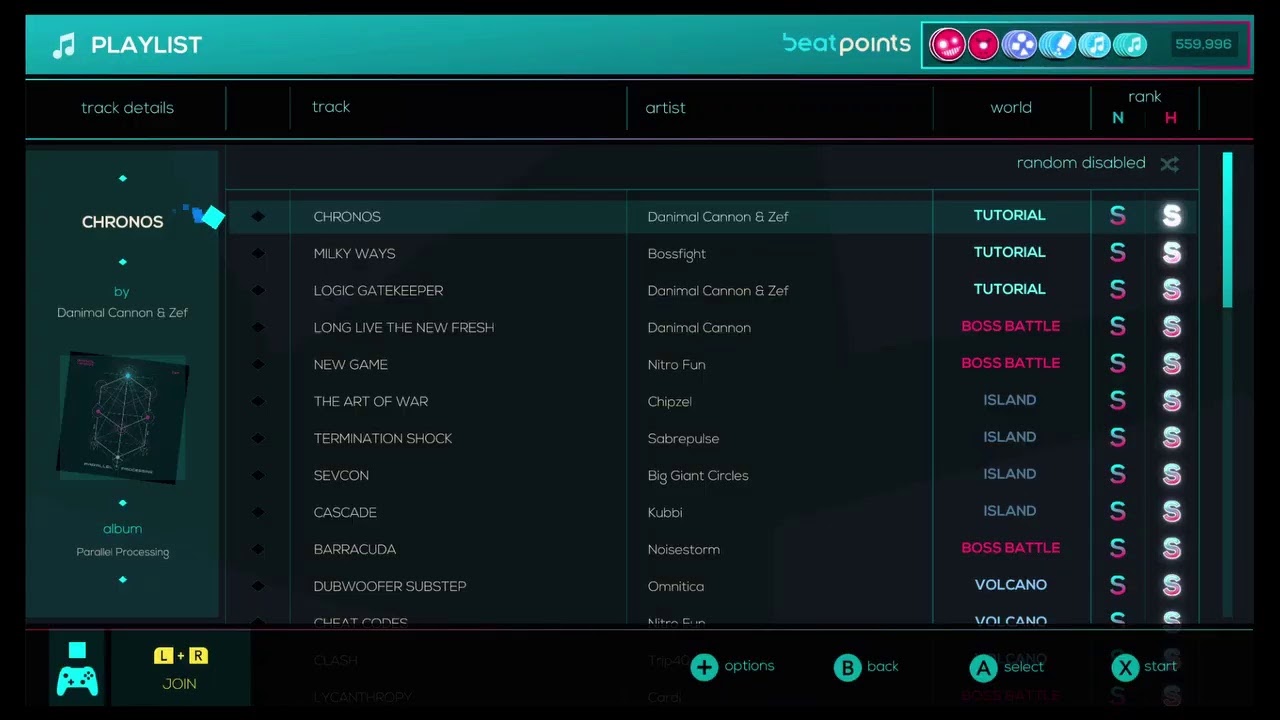Click the TUTORIAL label for MILKY WAYS
This screenshot has height=720, width=1280.
pos(1010,252)
